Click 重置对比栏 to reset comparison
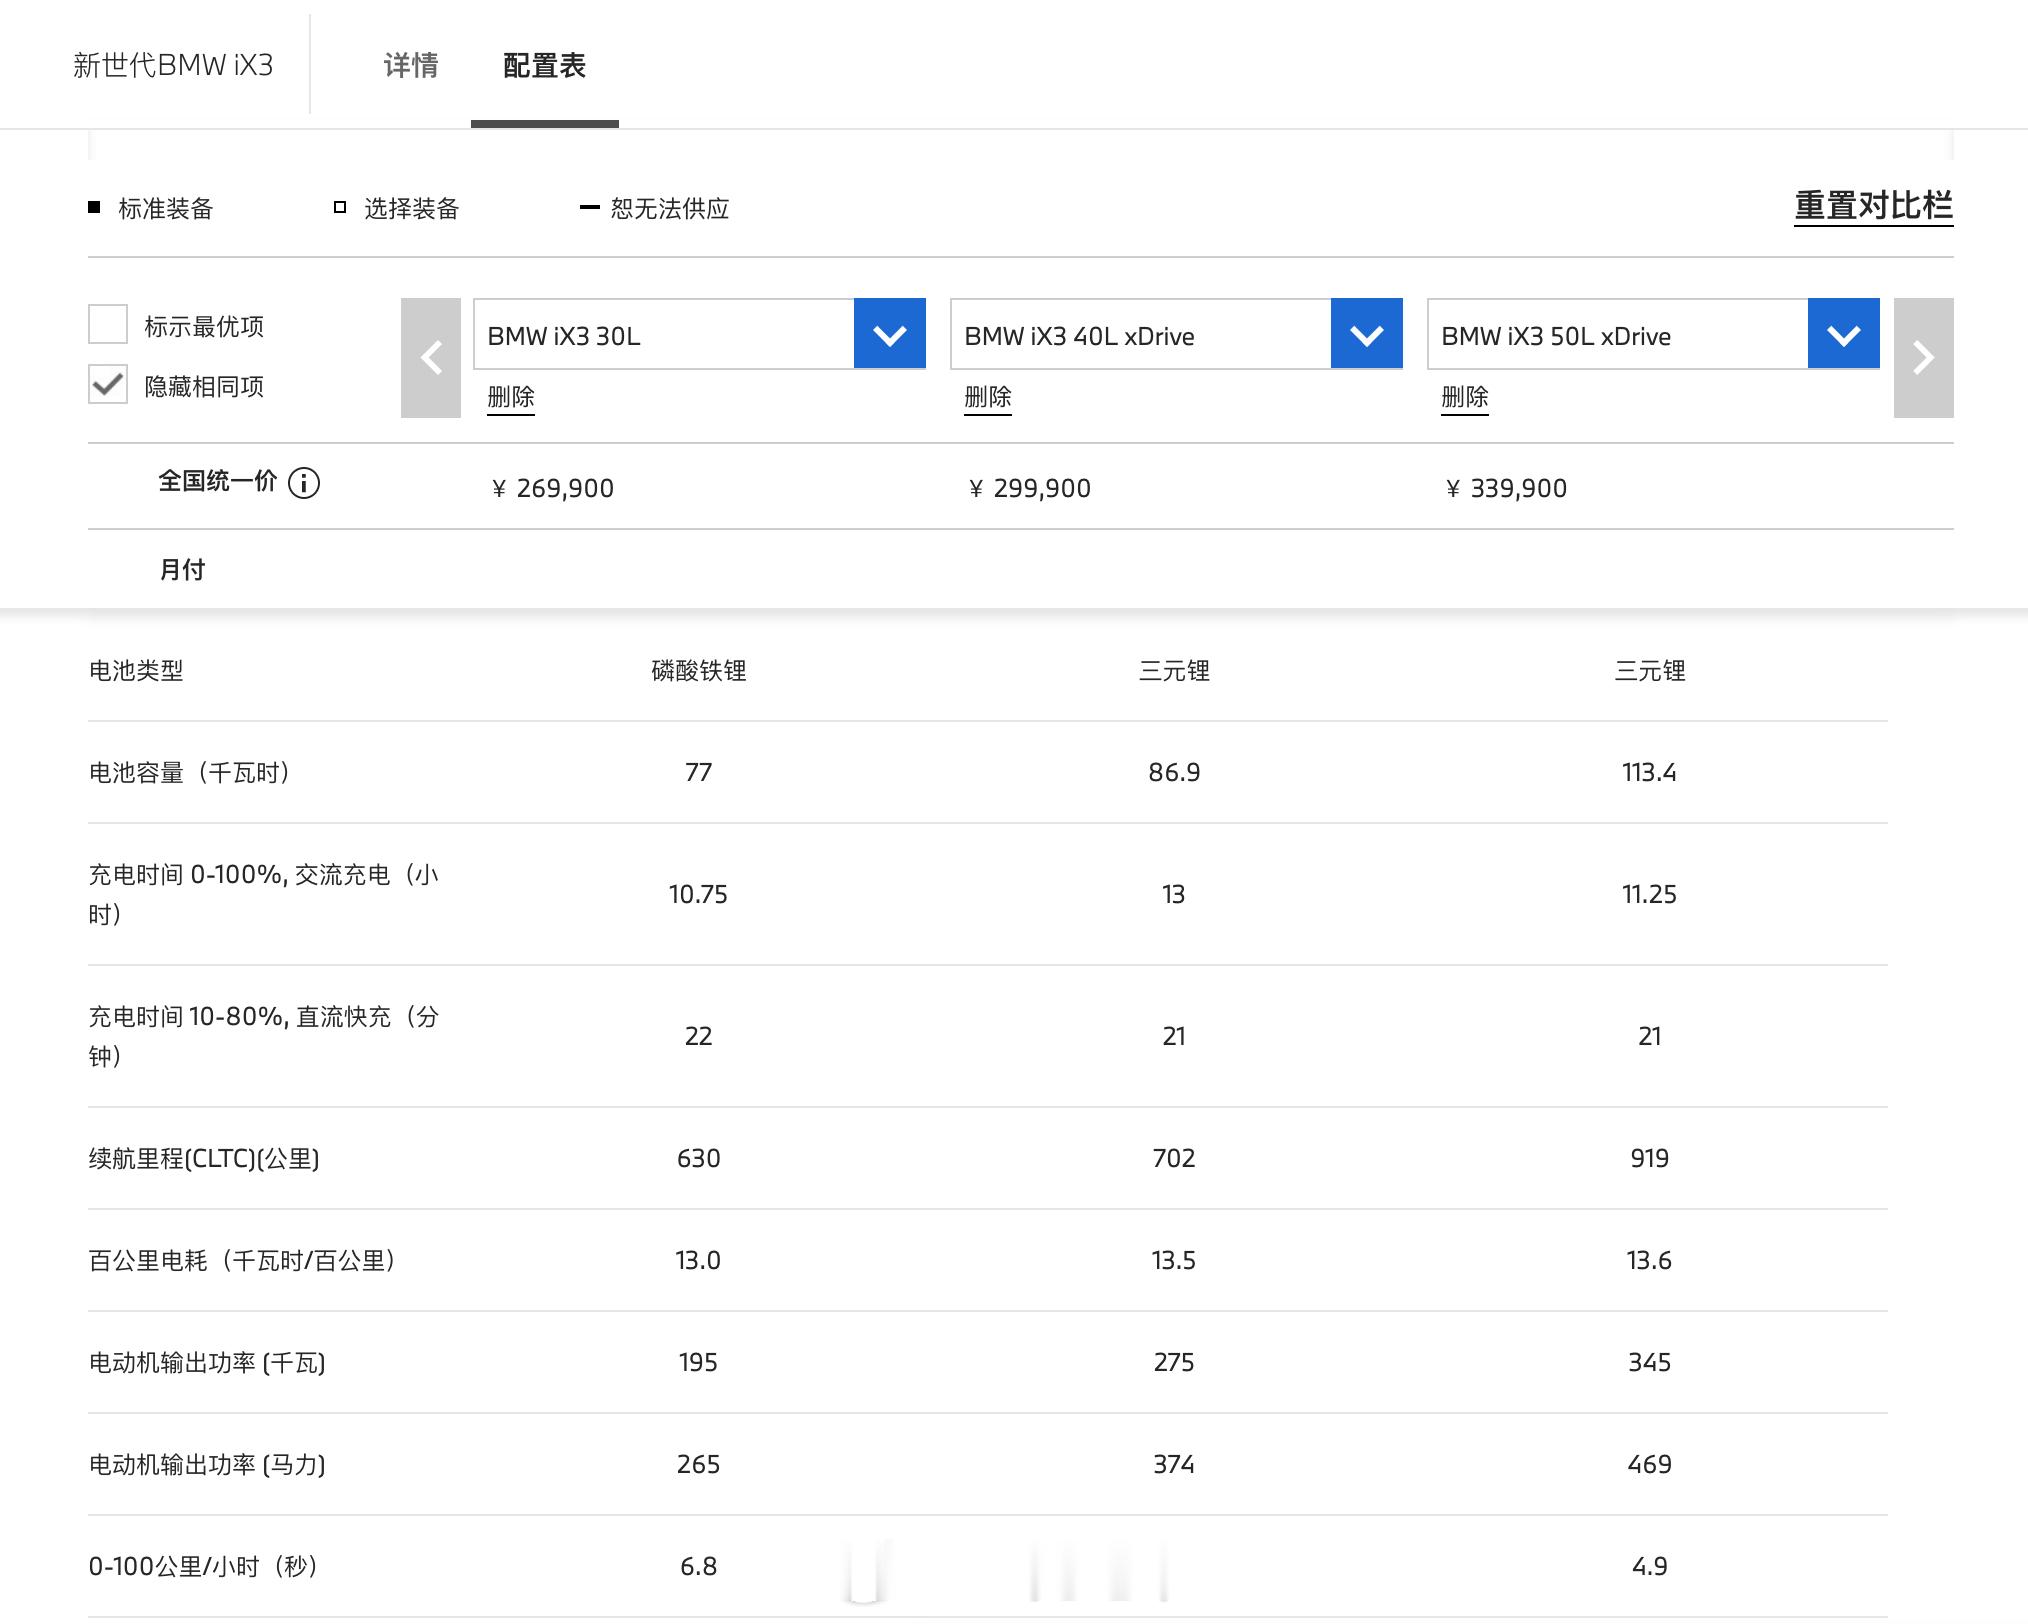The width and height of the screenshot is (2028, 1624). 1873,206
